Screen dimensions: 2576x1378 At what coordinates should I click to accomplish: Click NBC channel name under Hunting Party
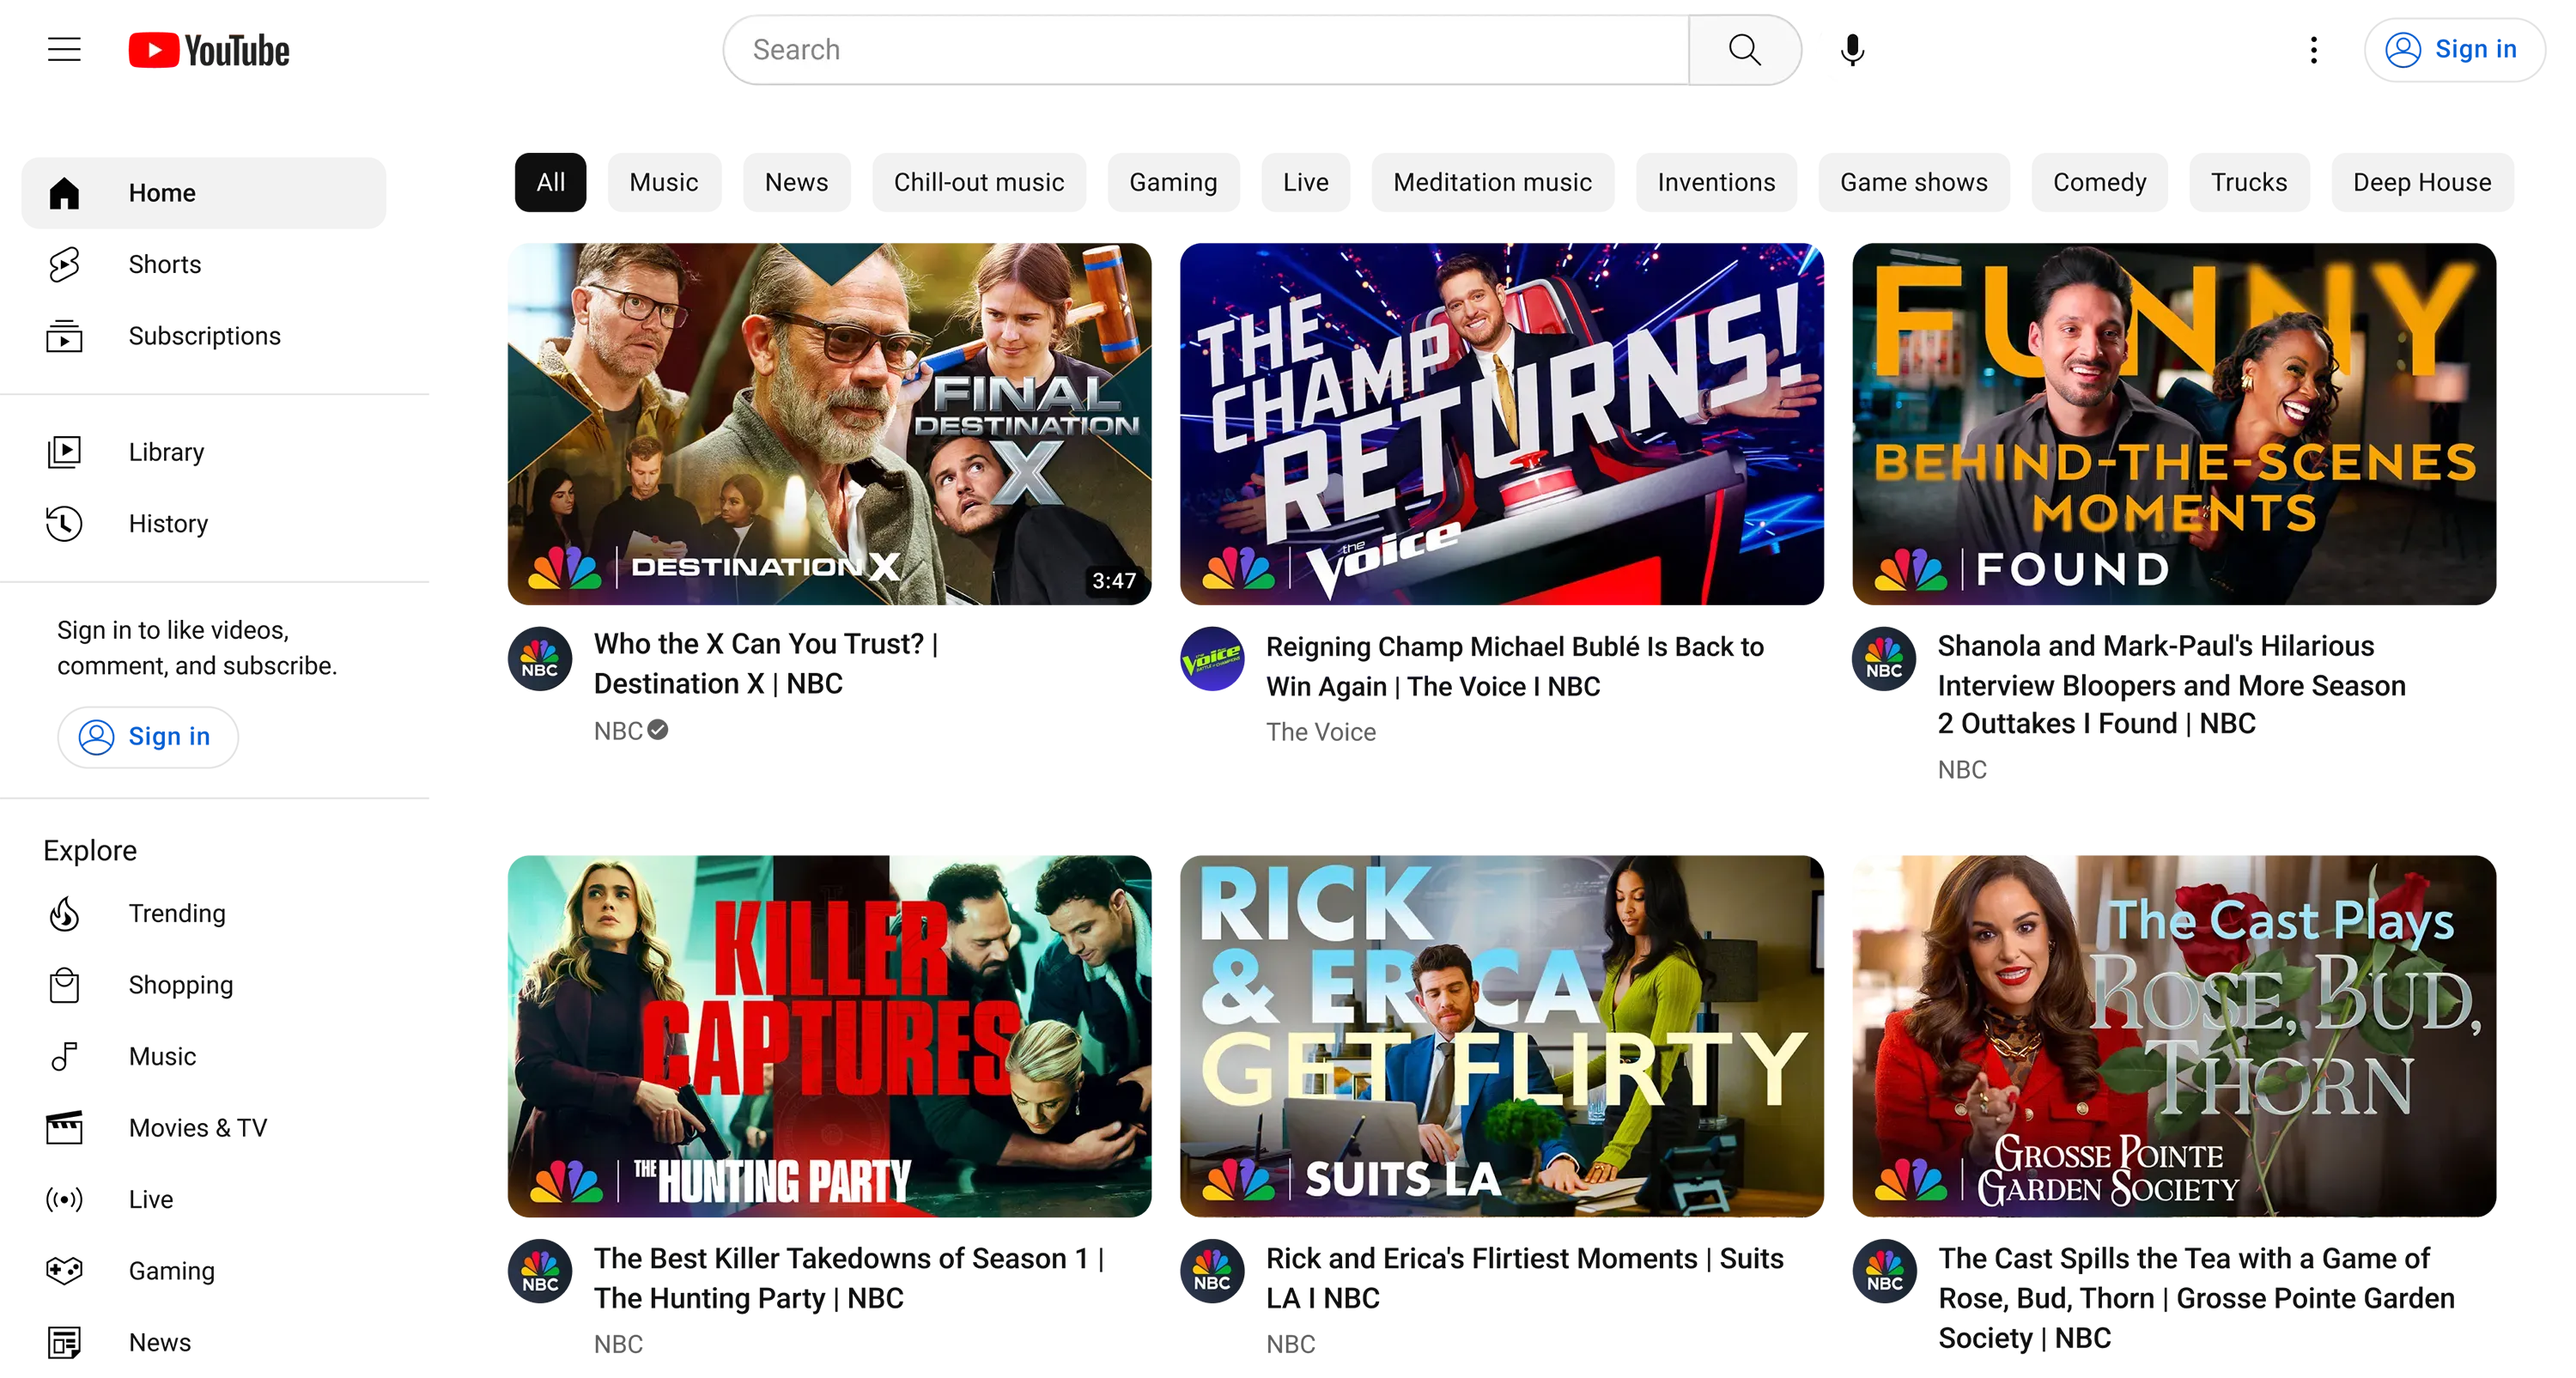pos(618,1344)
